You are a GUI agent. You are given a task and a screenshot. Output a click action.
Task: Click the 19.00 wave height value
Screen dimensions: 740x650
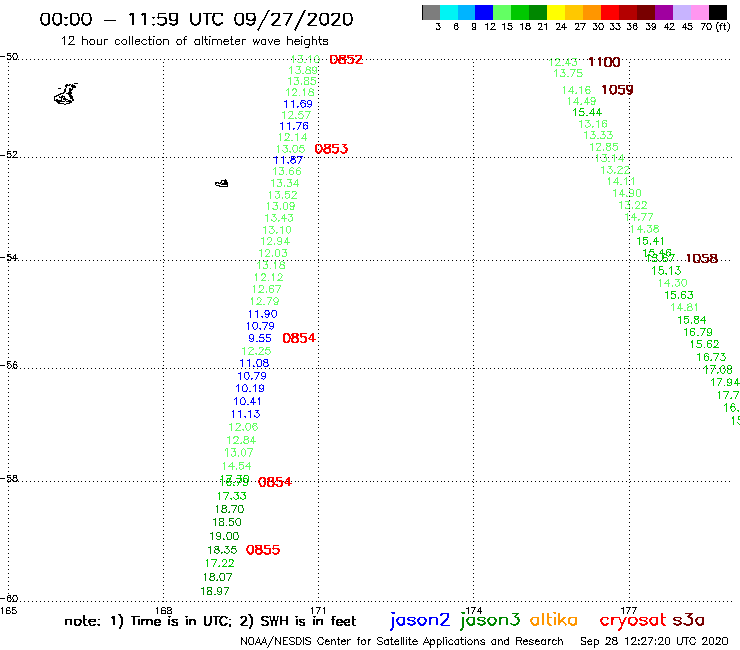(x=224, y=536)
